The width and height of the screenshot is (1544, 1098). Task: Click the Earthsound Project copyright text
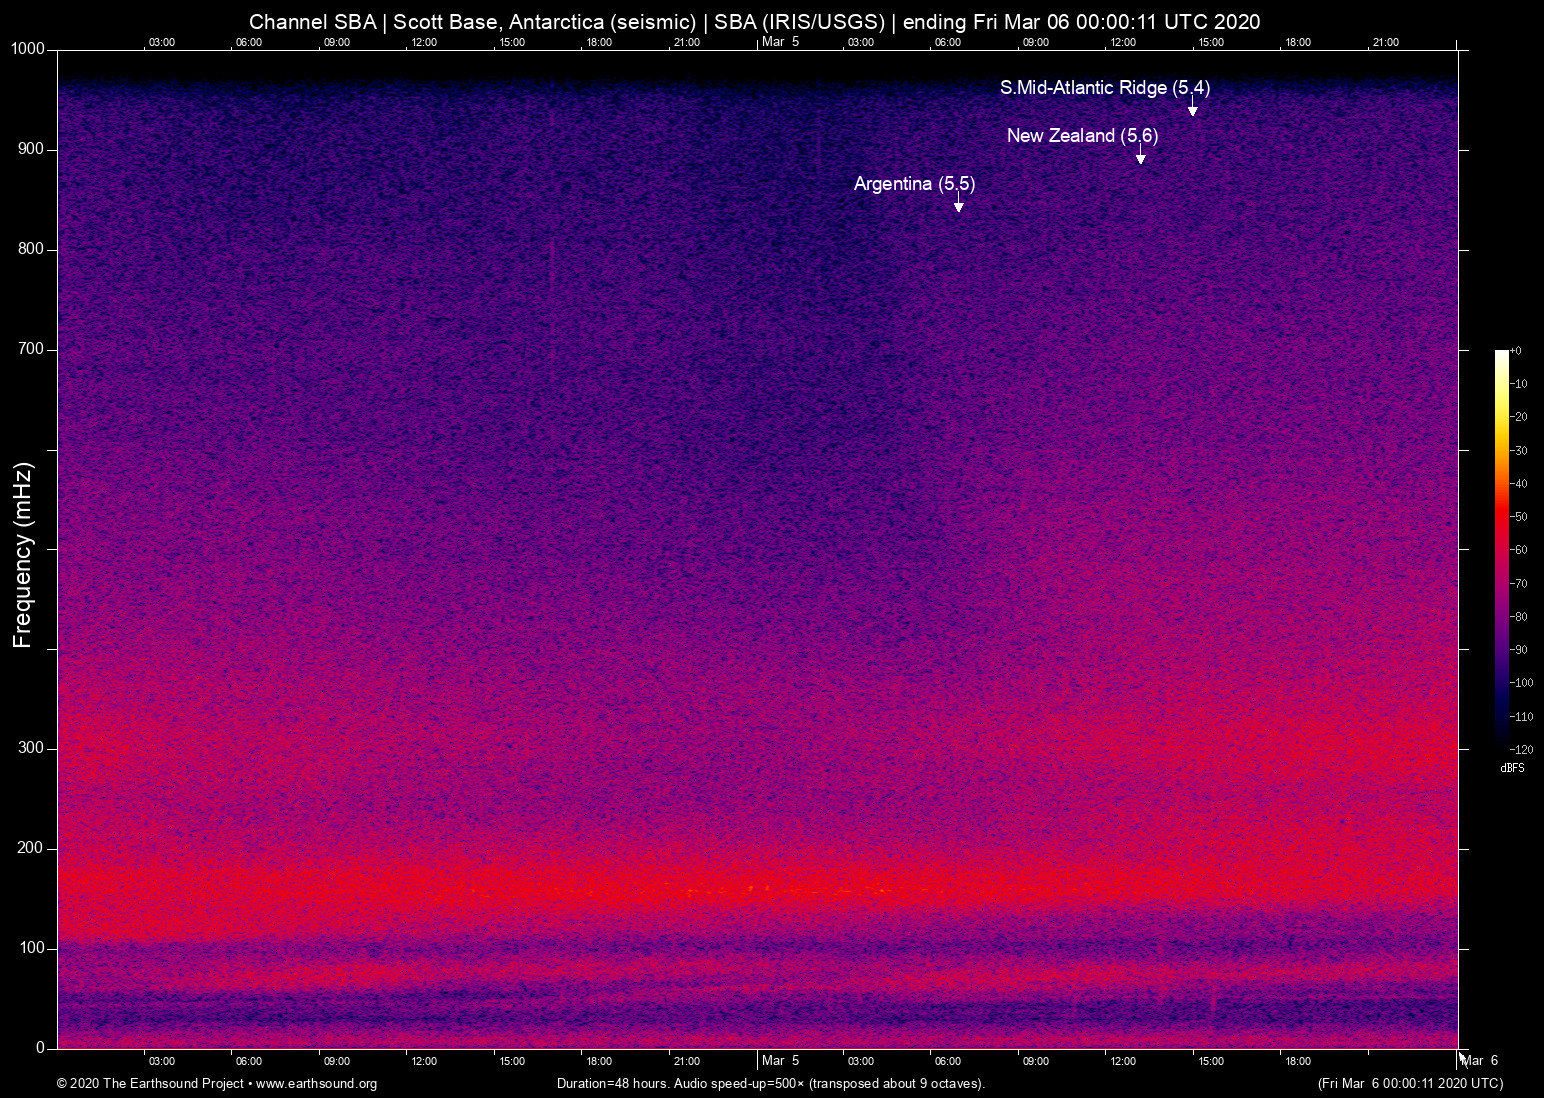coord(150,1084)
